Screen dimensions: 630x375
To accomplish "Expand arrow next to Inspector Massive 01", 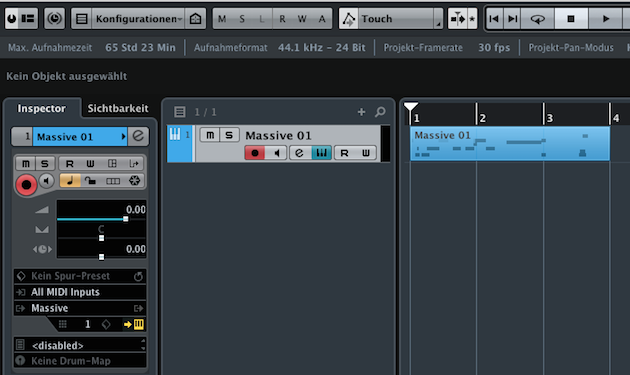I will 123,137.
